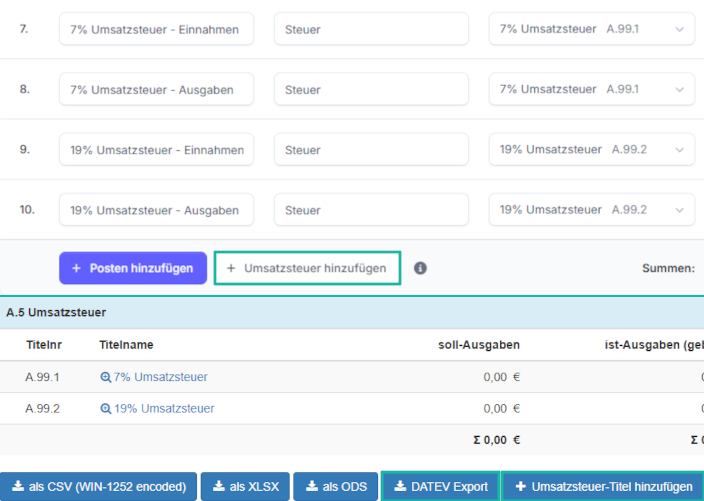Click magnifier icon next to 7% Umsatzsteuer
The image size is (704, 501).
point(106,377)
